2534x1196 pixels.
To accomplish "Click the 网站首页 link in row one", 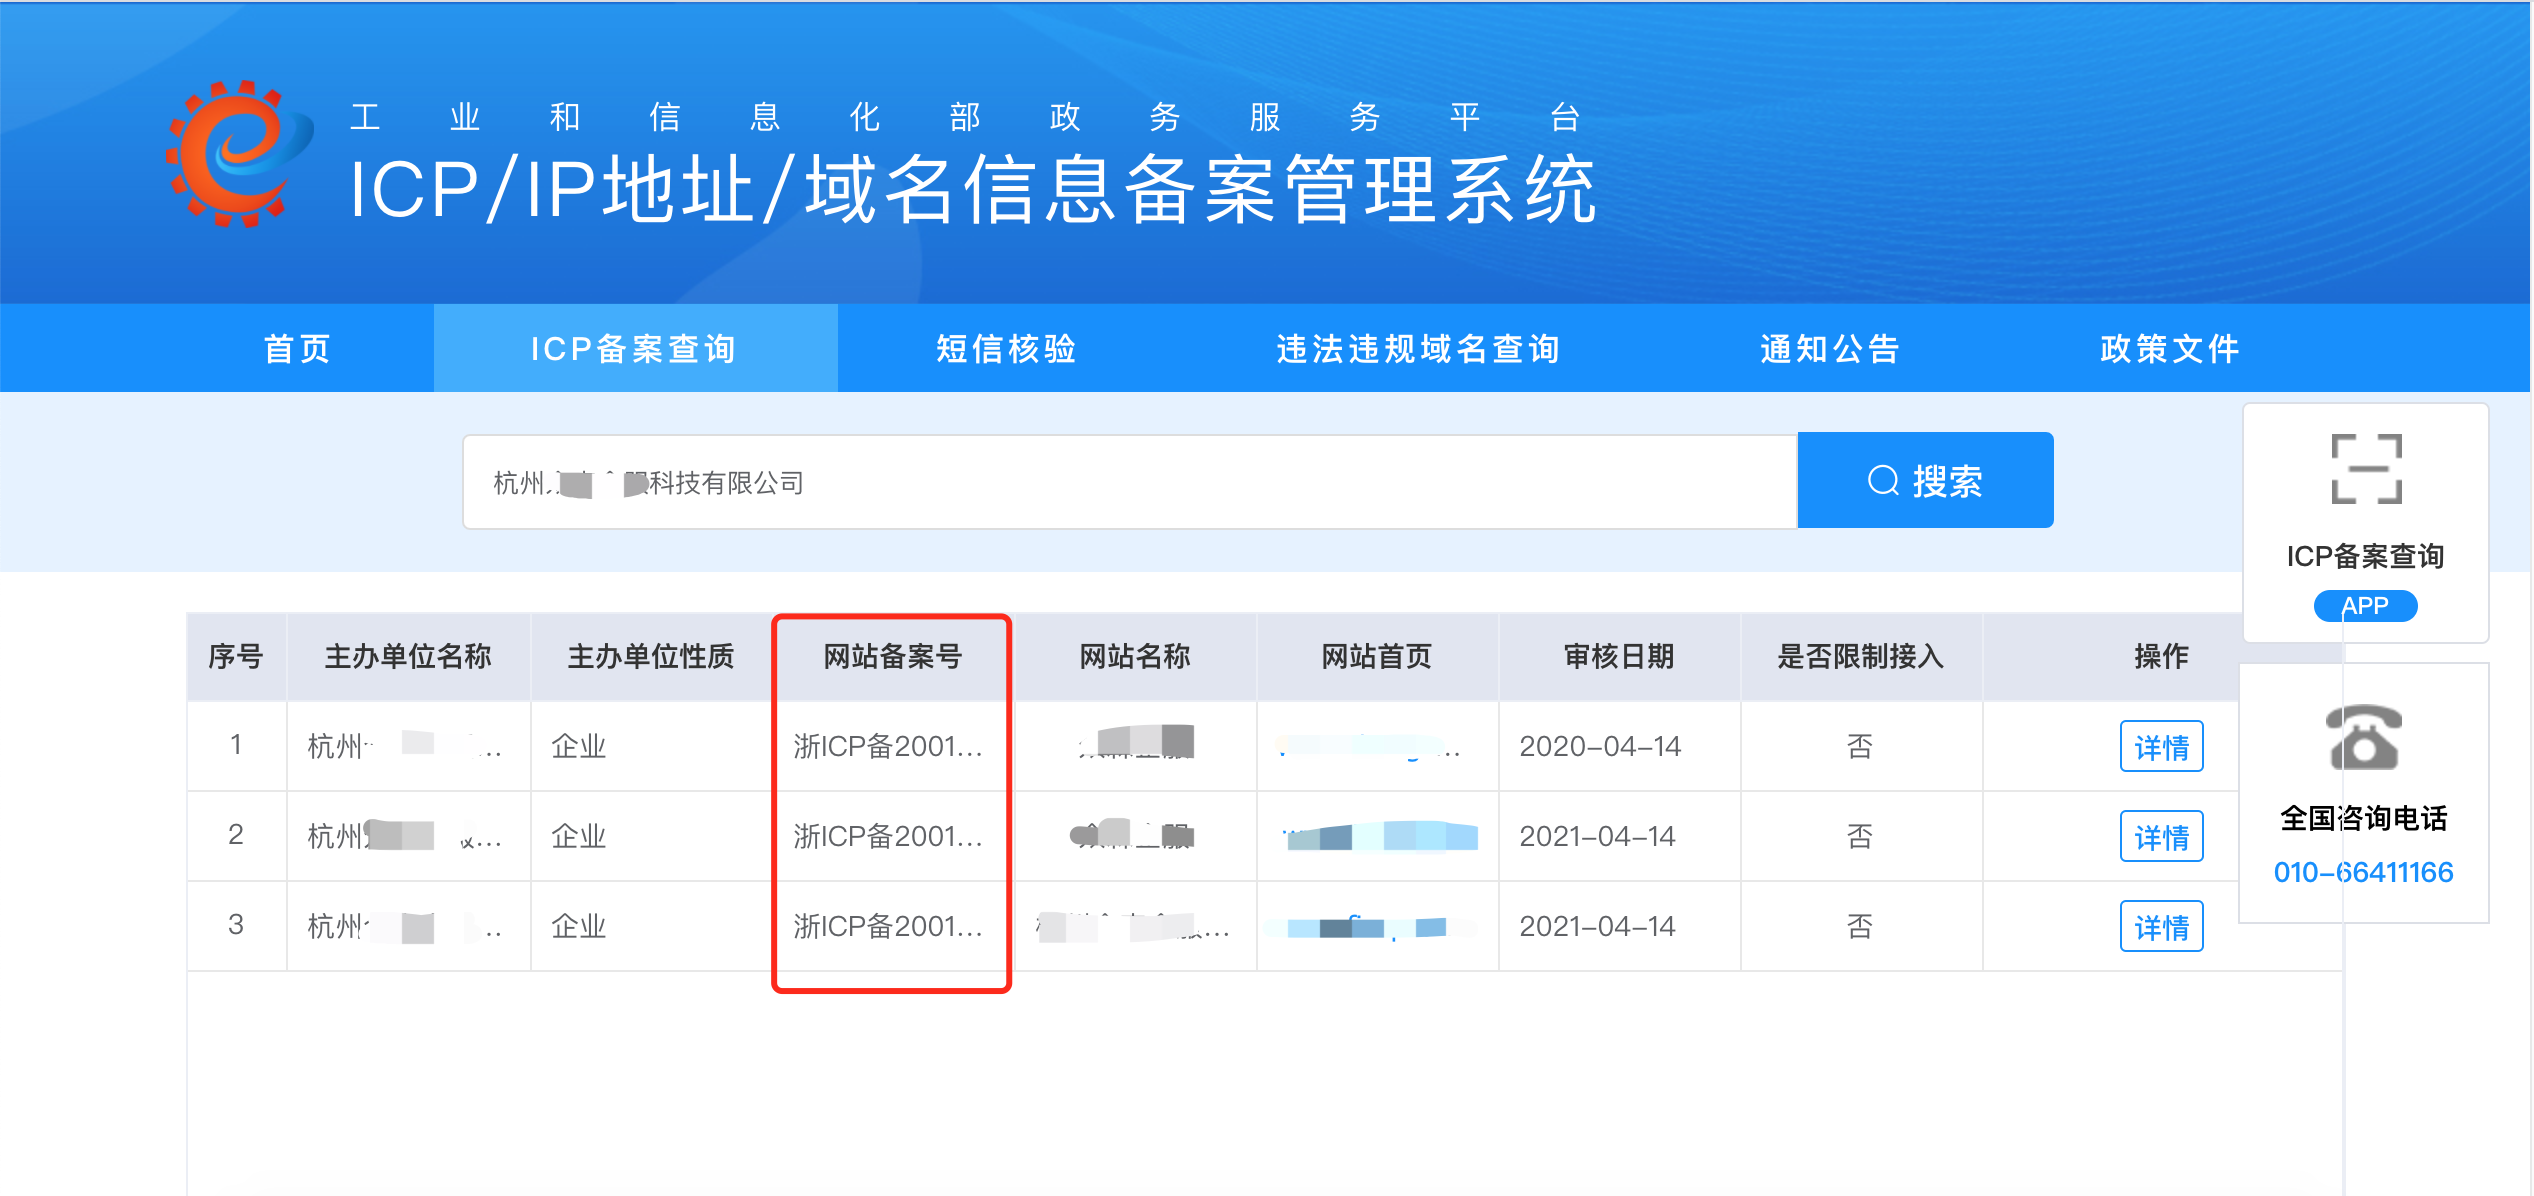I will click(x=1375, y=746).
